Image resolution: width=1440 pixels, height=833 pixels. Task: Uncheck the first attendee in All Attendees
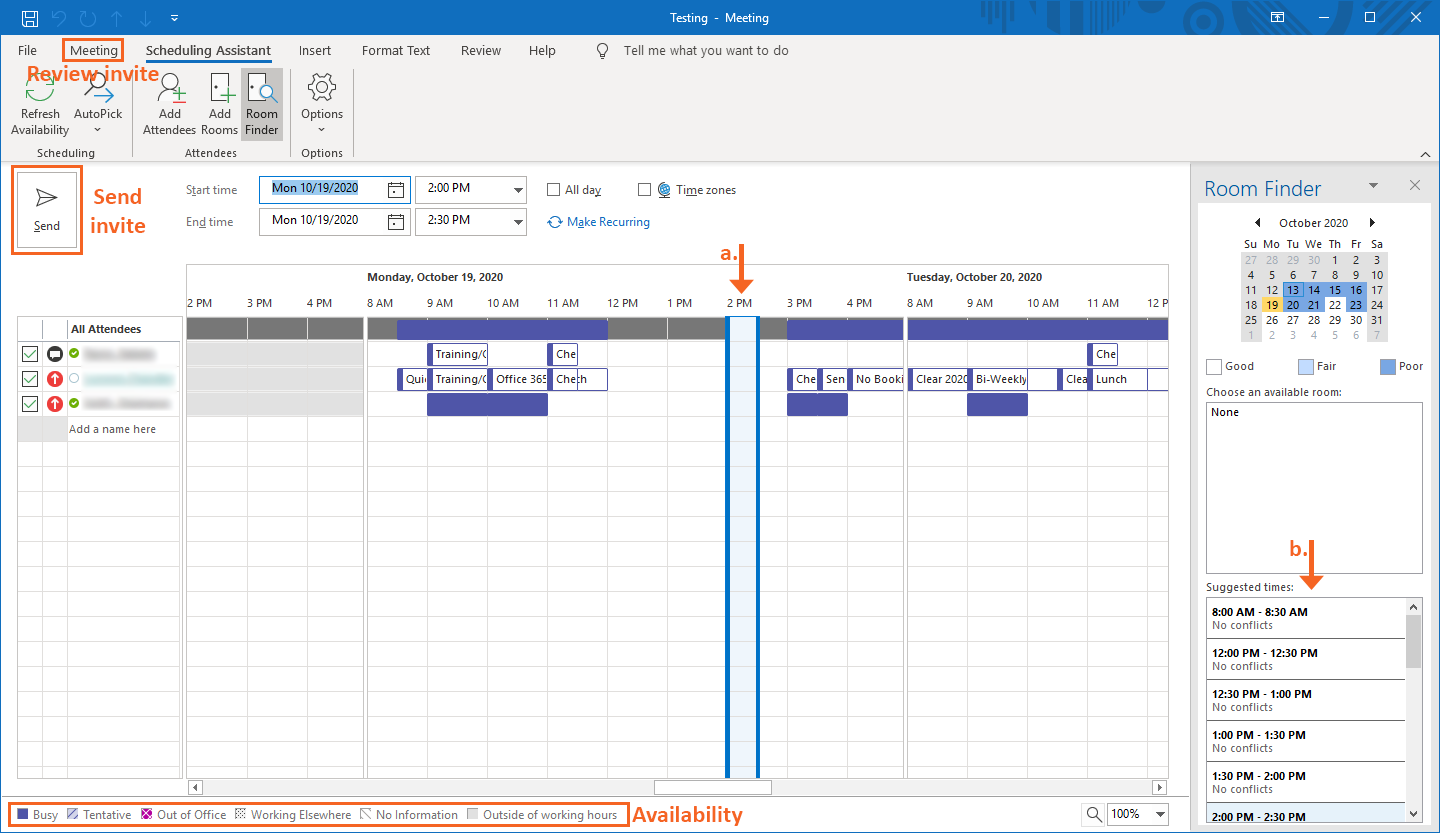29,354
